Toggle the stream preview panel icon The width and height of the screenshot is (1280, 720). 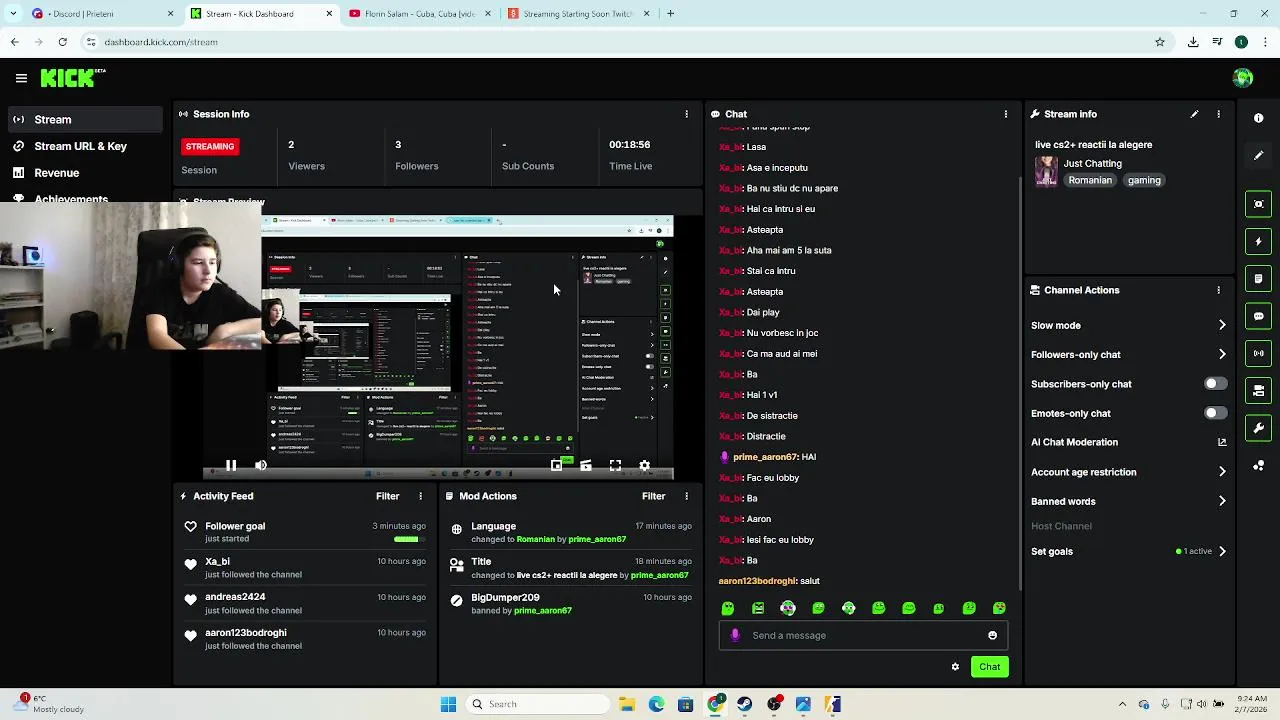[1259, 204]
